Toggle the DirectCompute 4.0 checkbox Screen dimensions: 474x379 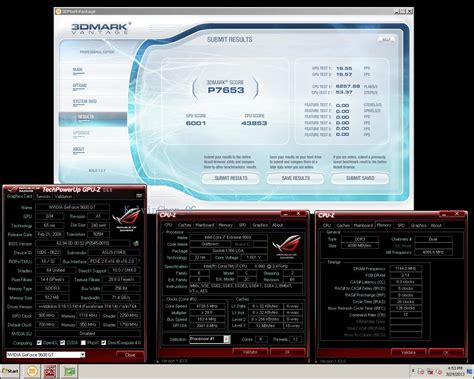[x=104, y=343]
